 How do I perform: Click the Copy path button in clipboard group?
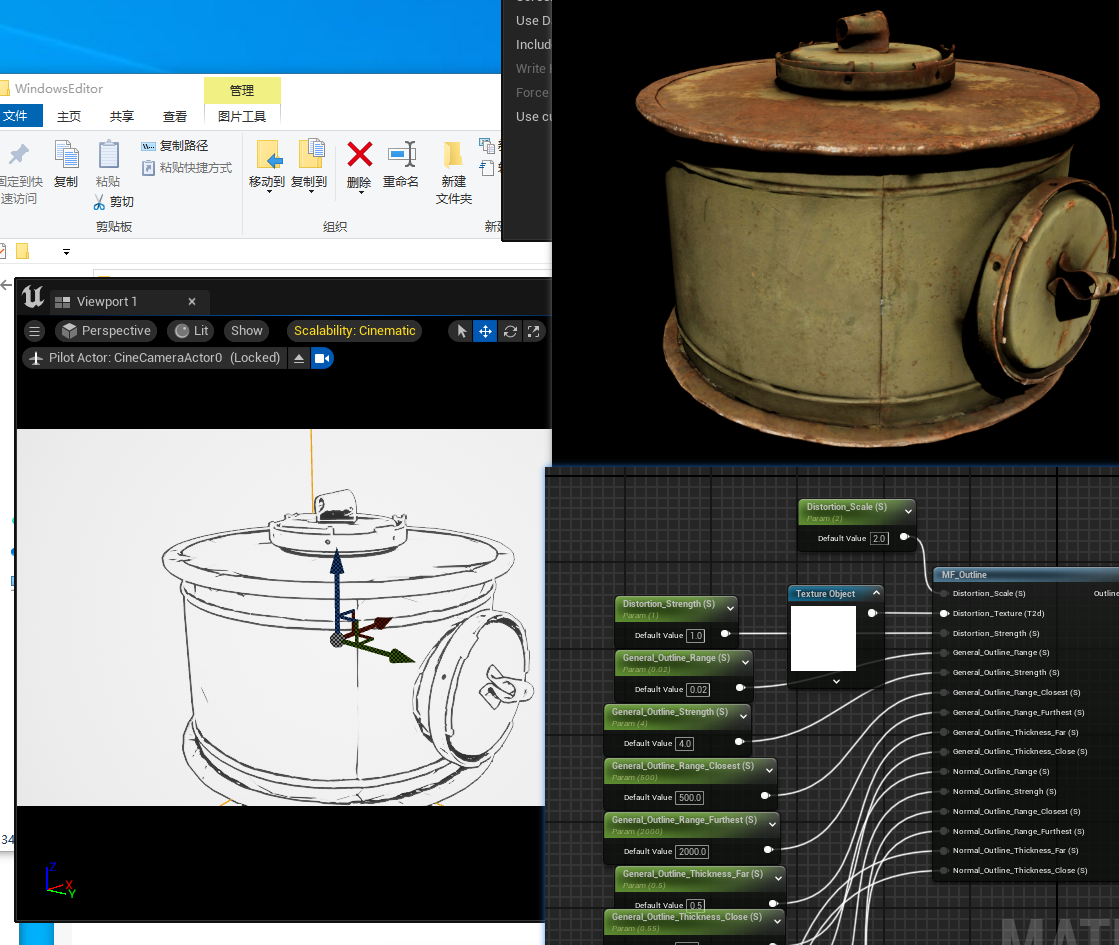point(175,146)
